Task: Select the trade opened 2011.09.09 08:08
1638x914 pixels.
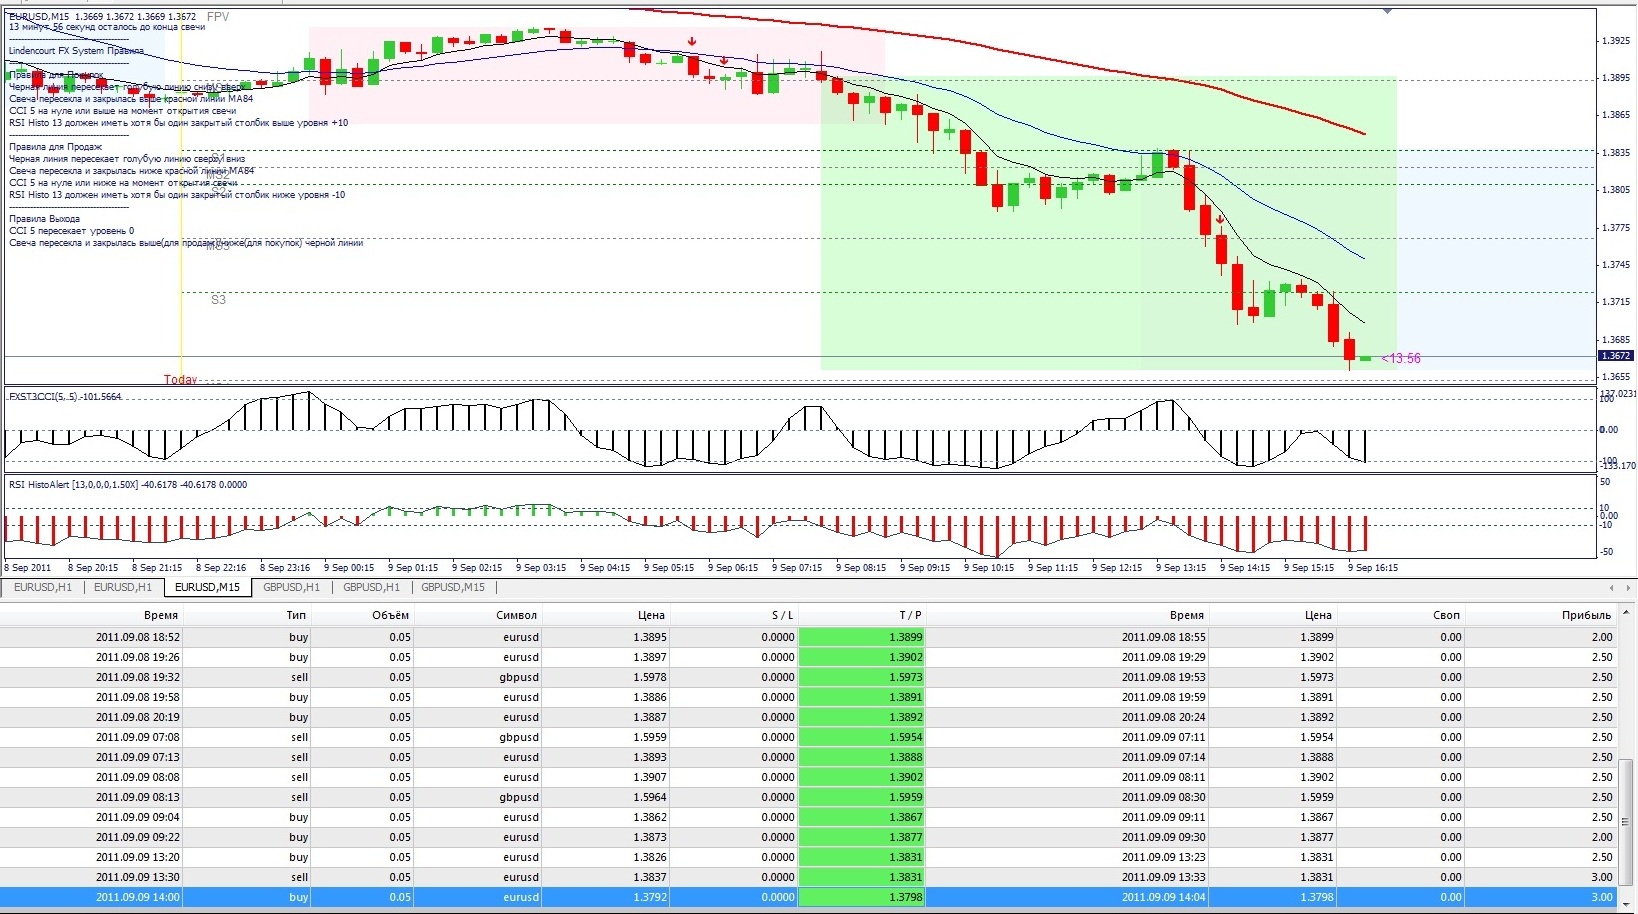Action: tap(808, 777)
